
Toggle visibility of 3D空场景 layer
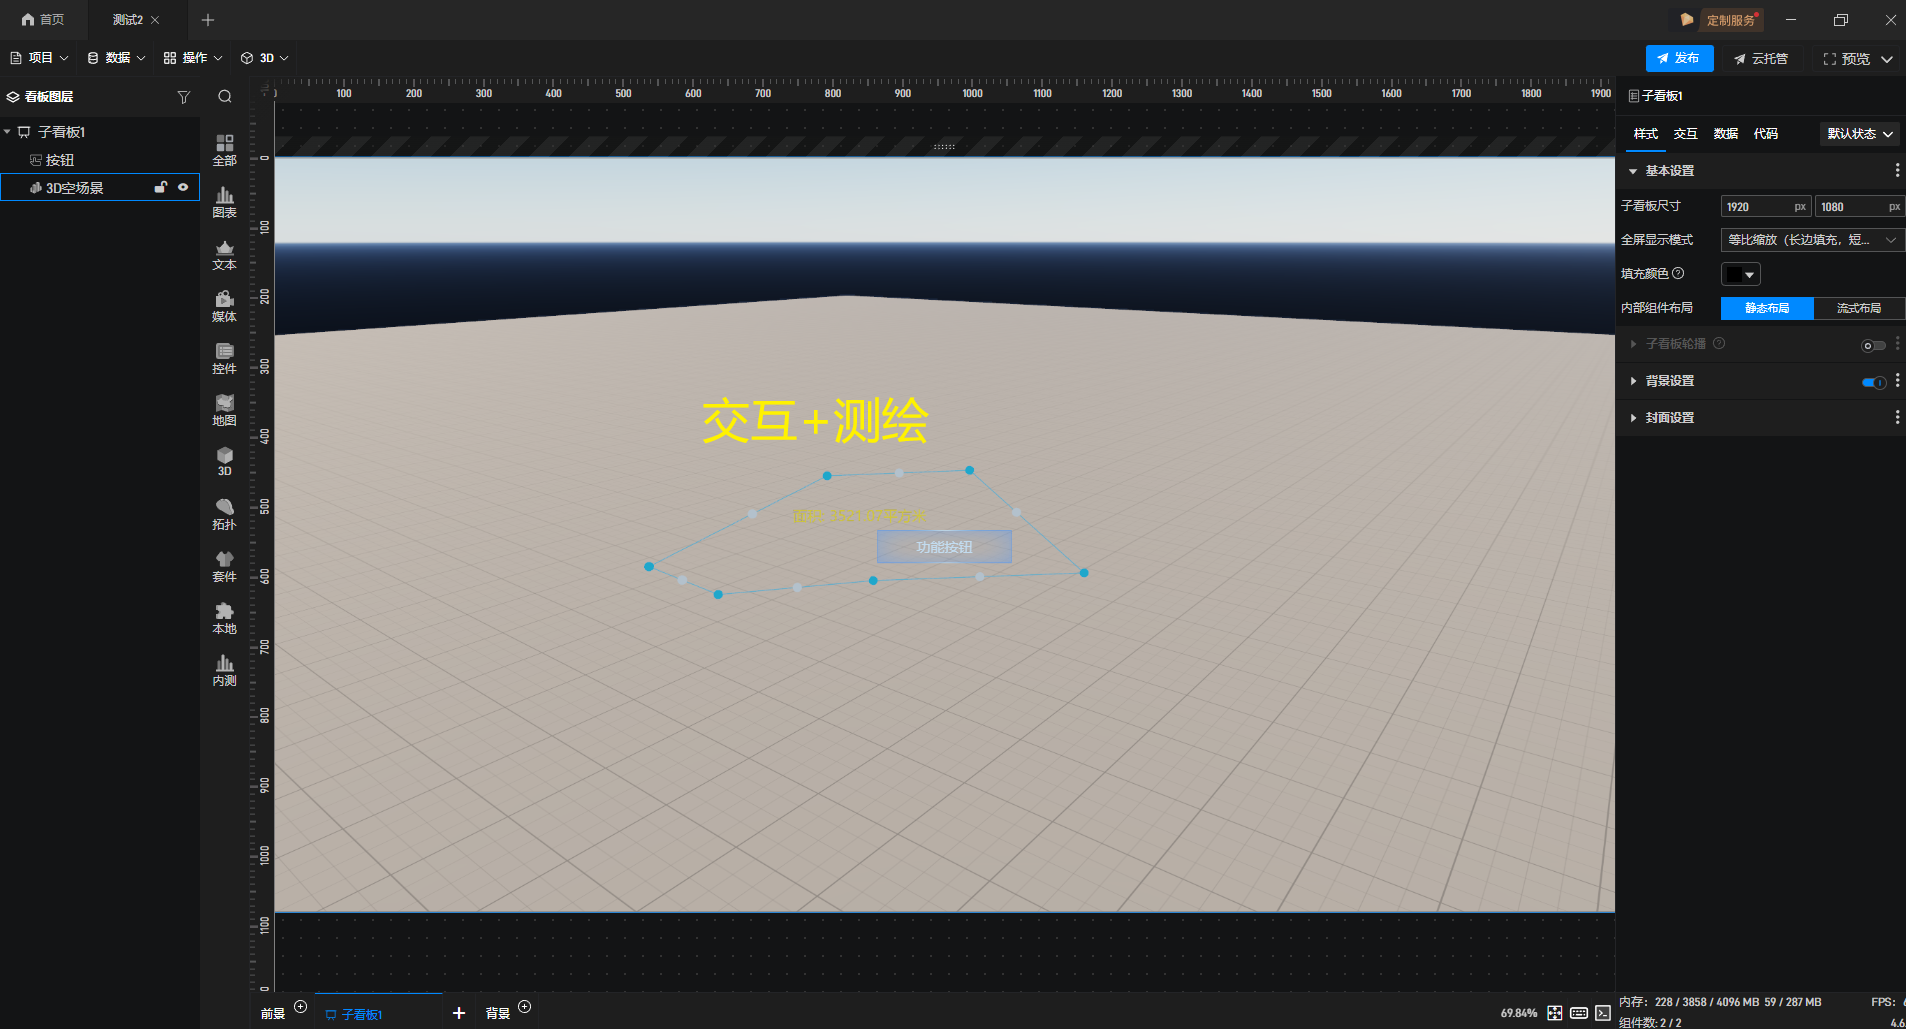tap(183, 187)
